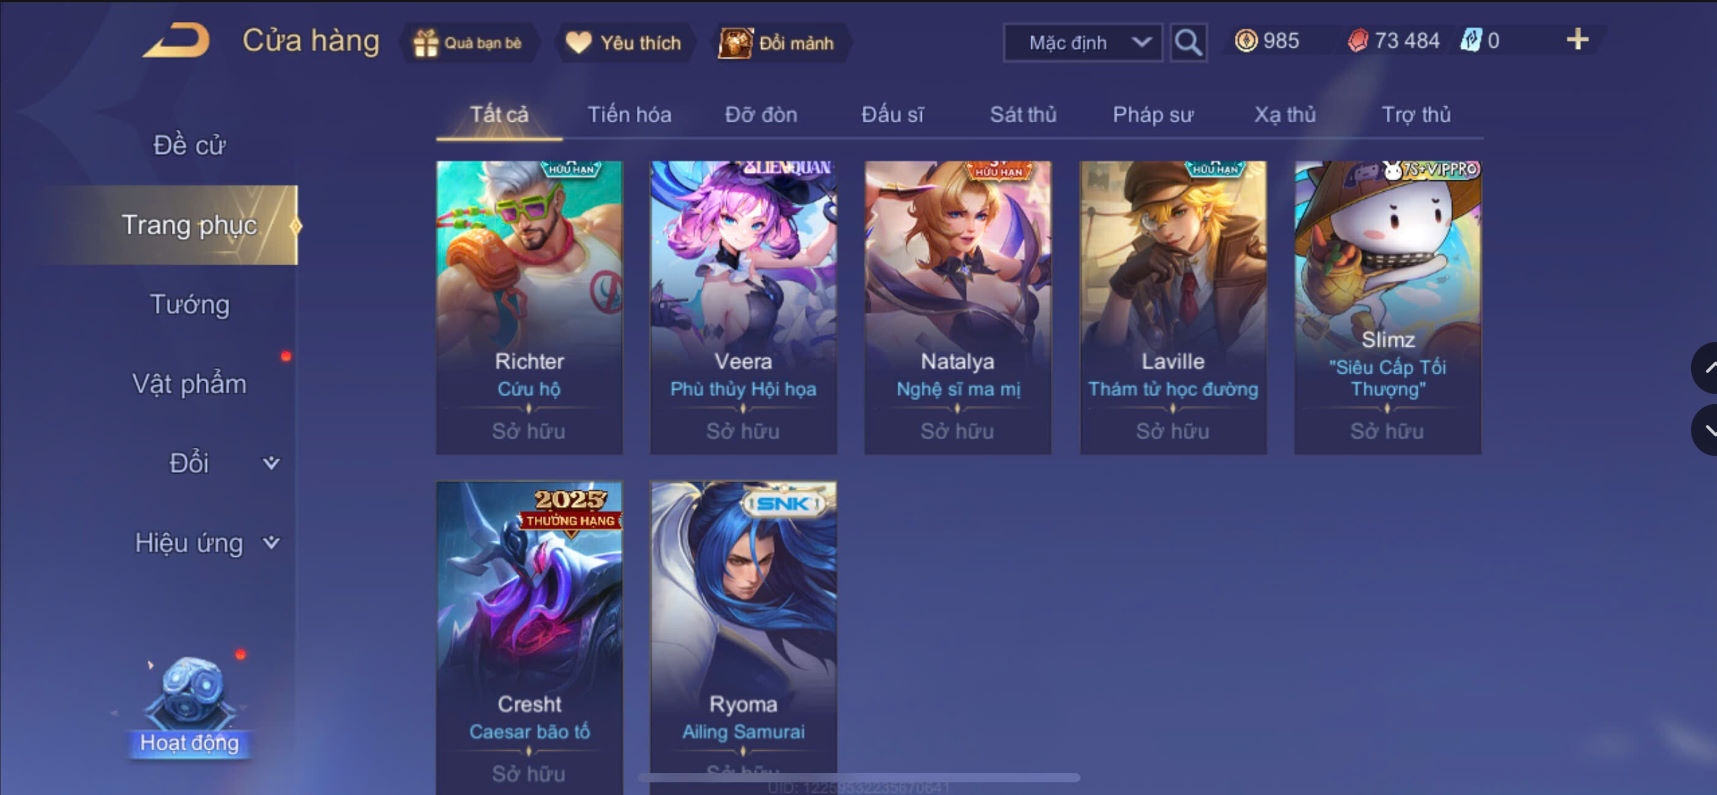Image resolution: width=1717 pixels, height=795 pixels.
Task: Expand the Đổi sidebar section
Action: (190, 463)
